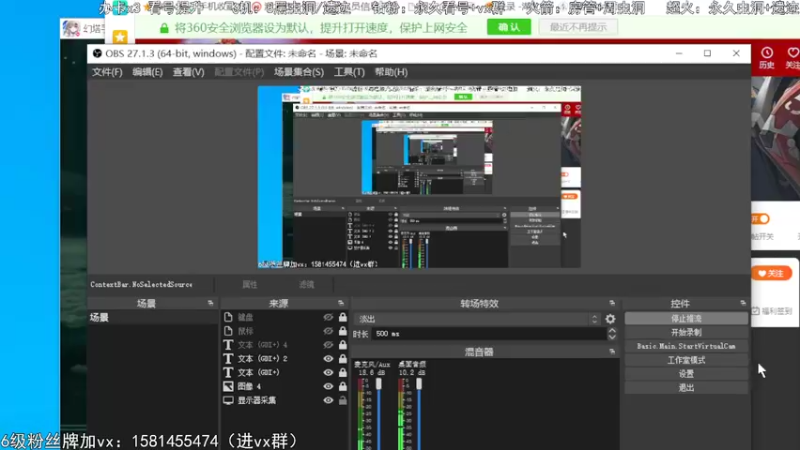Hide the 文本 (GDI+) 2 source
Screen dimensions: 800x450
[x=328, y=359]
